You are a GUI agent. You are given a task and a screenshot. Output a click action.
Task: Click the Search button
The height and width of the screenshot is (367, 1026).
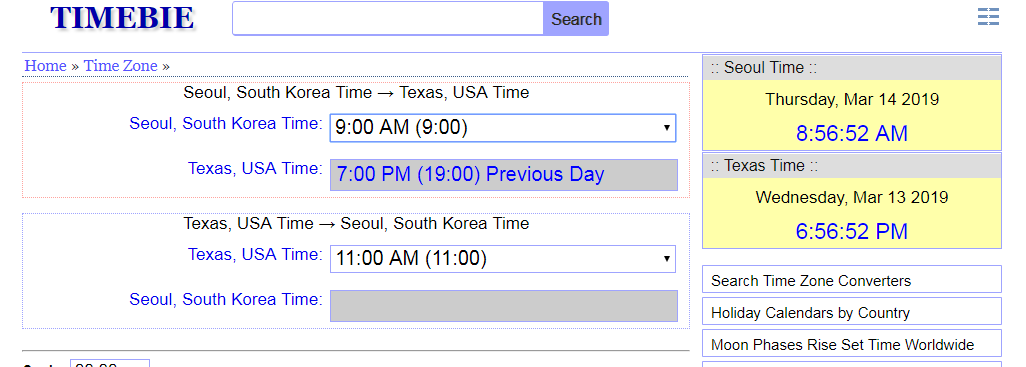tap(576, 19)
